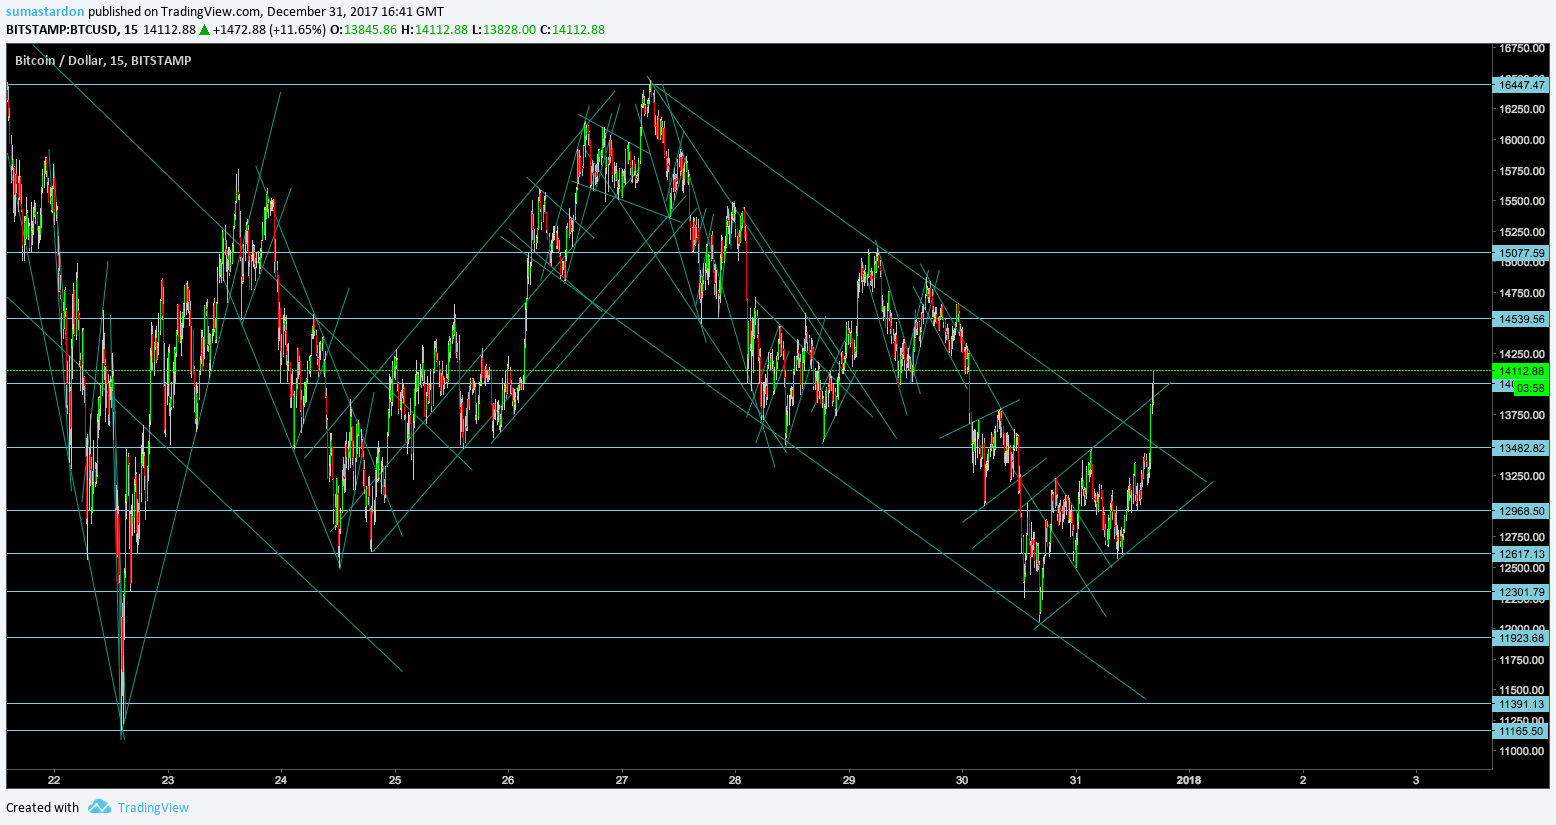Click the date label 25 on time axis
The image size is (1556, 825).
pyautogui.click(x=395, y=780)
